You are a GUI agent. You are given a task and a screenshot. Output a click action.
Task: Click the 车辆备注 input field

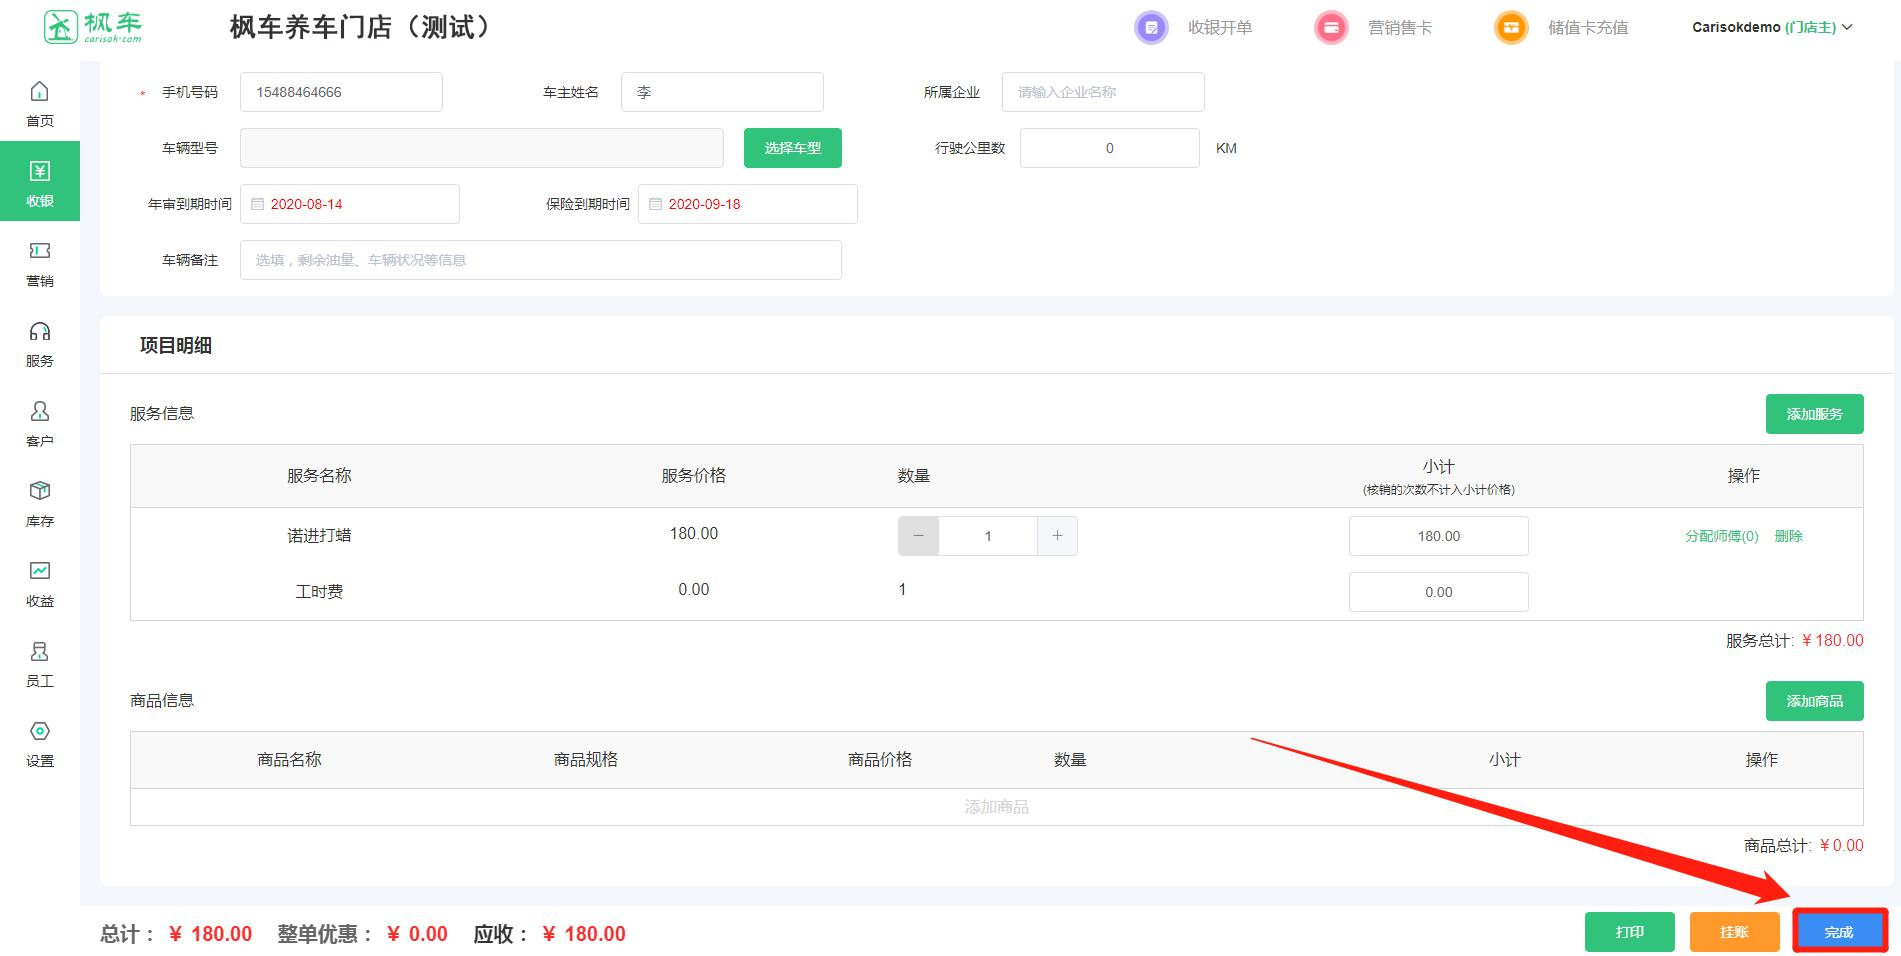tap(540, 260)
